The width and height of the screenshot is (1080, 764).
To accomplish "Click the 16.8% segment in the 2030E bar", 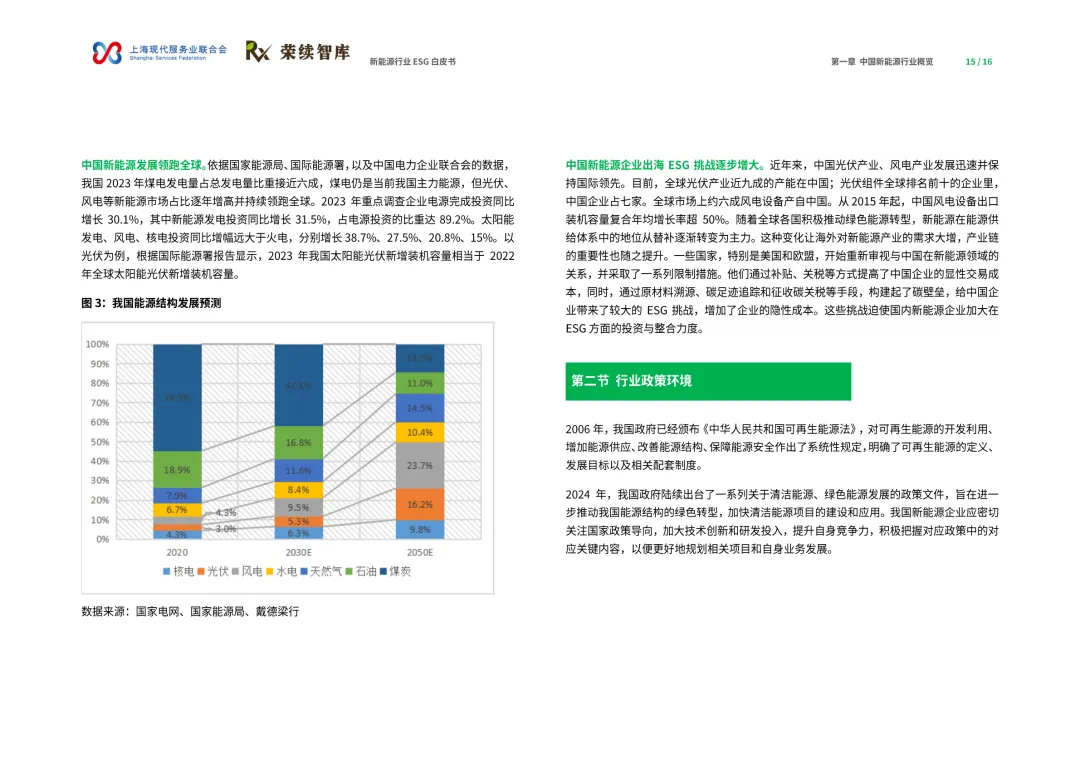I will pos(298,443).
